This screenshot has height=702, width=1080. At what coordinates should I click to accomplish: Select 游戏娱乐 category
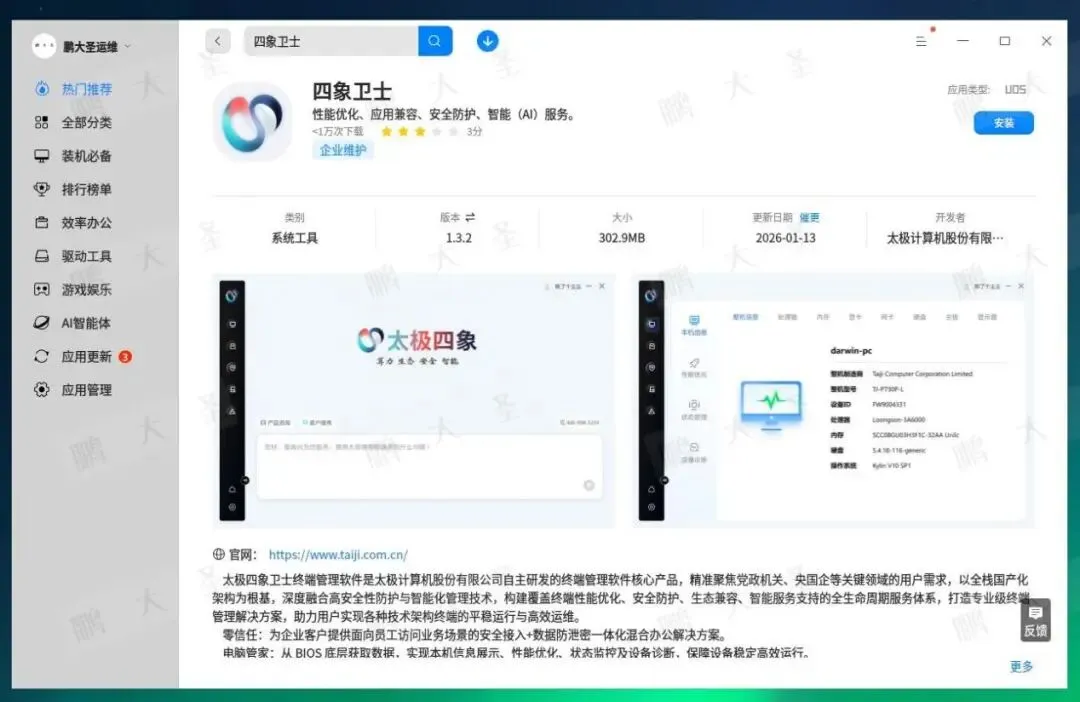point(87,289)
